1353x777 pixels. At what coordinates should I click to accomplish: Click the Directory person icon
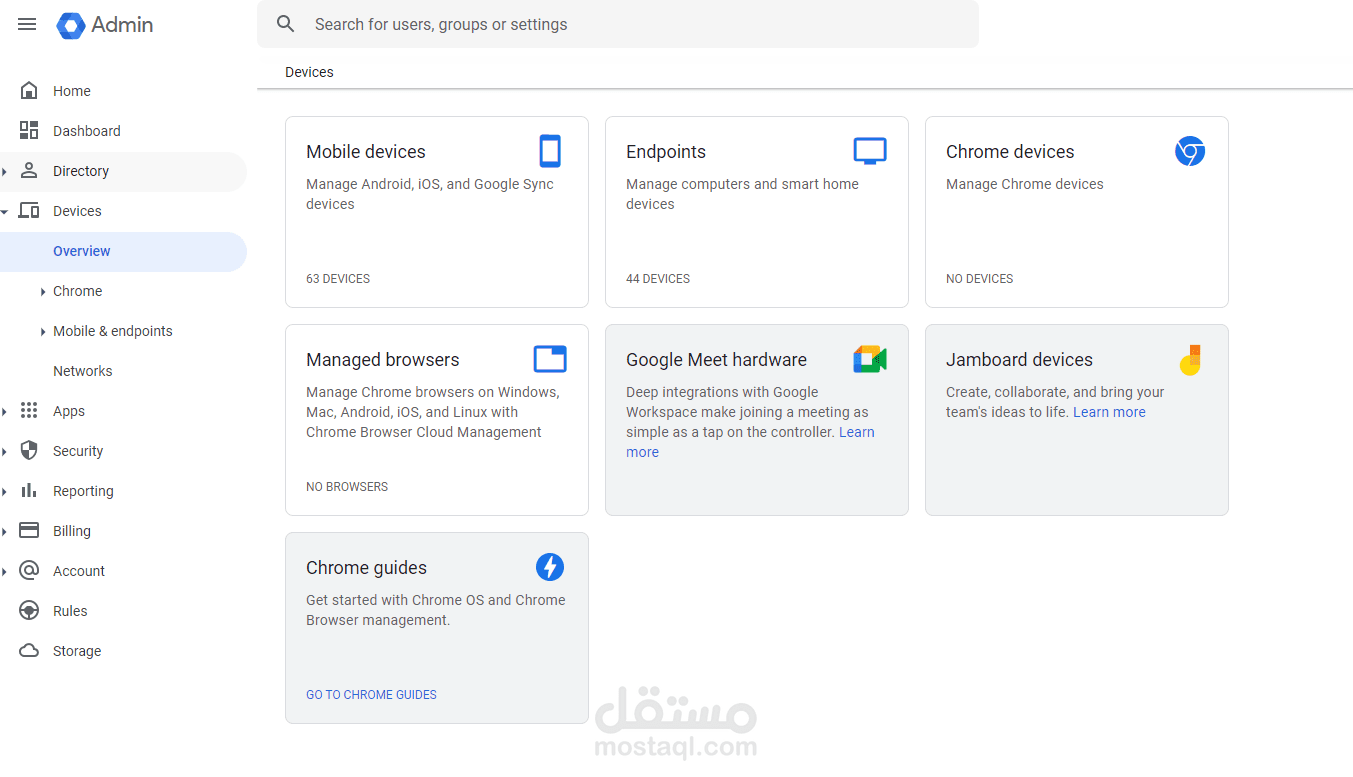[29, 171]
